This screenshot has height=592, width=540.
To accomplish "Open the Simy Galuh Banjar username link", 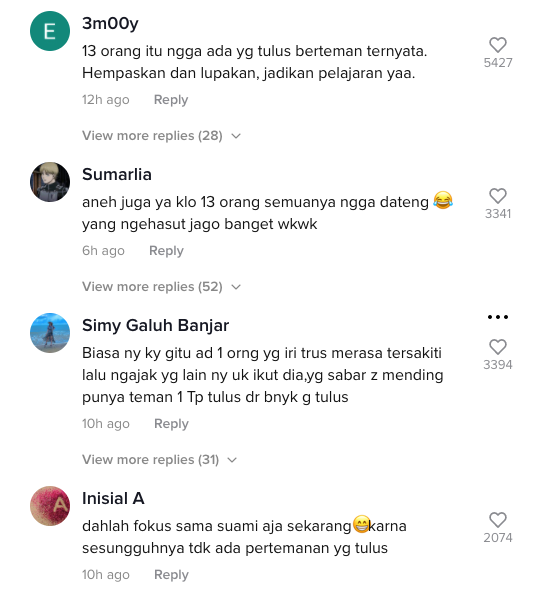I will [156, 325].
